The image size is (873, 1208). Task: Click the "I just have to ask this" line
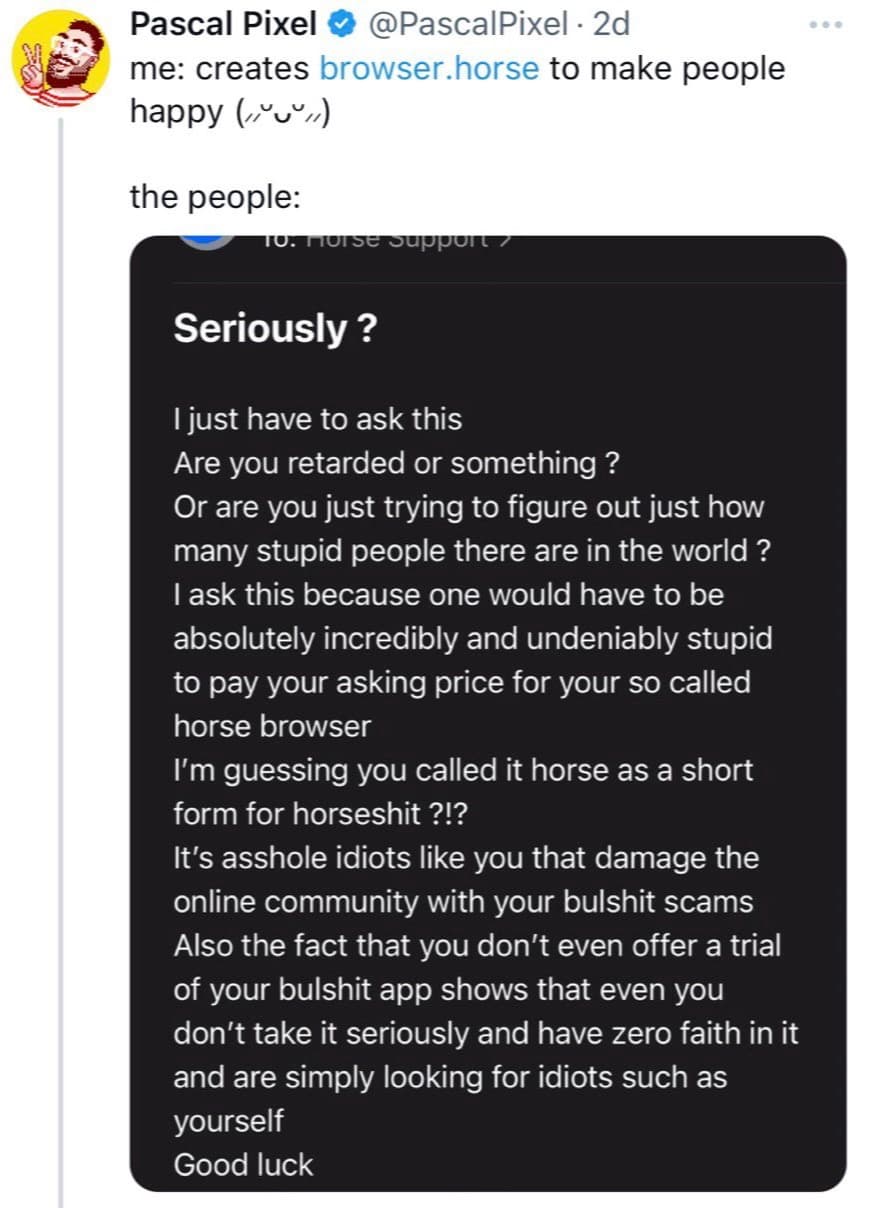click(x=317, y=419)
